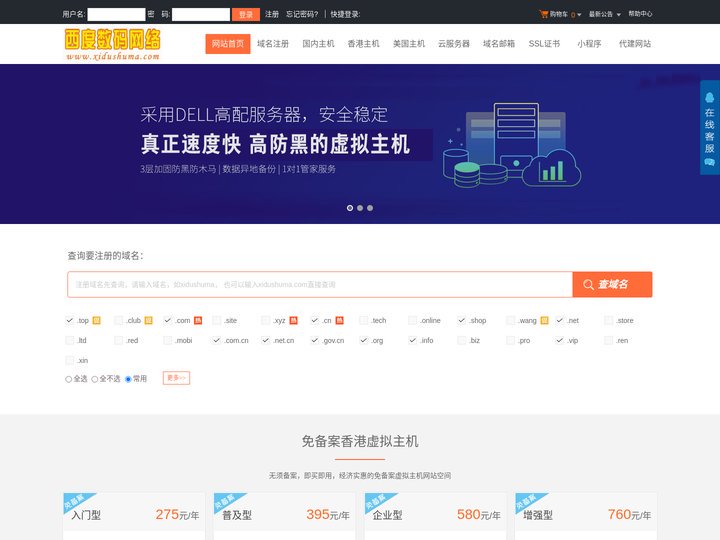This screenshot has width=720, height=540.
Task: Open the SSL证书 menu item
Action: tap(544, 44)
